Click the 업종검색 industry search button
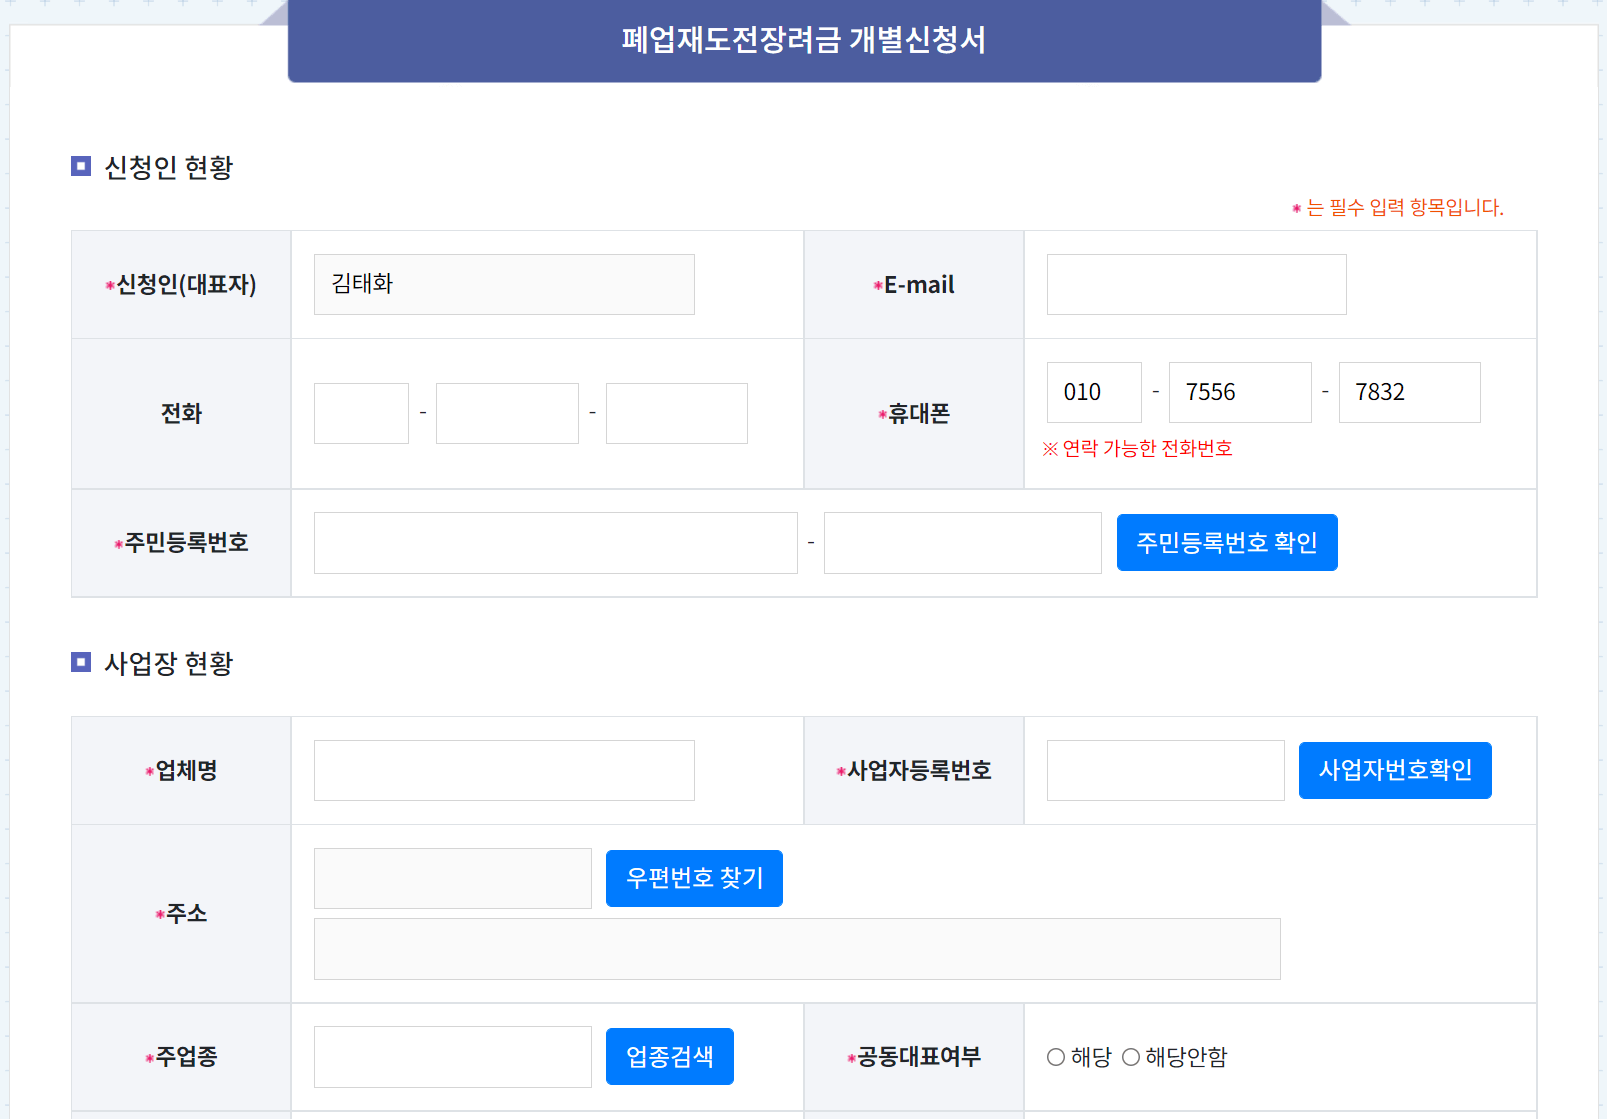This screenshot has width=1607, height=1119. tap(668, 1056)
